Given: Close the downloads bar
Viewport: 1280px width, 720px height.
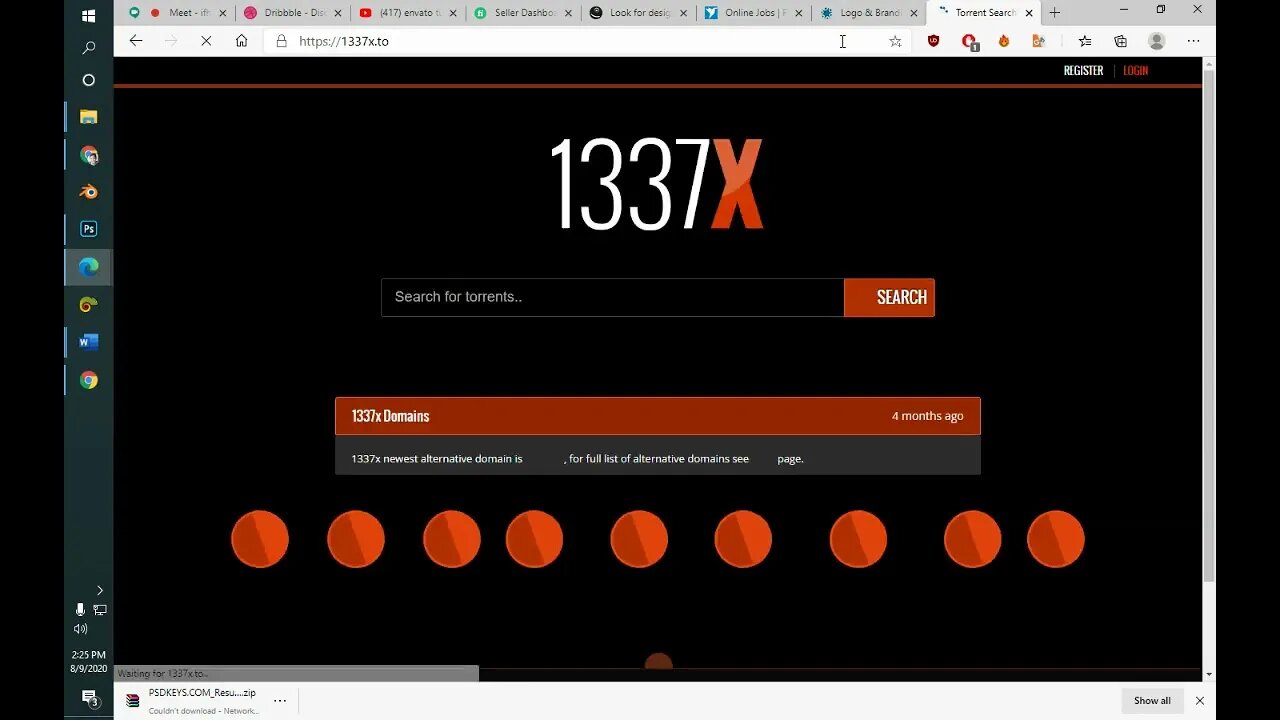Looking at the screenshot, I should pyautogui.click(x=1200, y=701).
